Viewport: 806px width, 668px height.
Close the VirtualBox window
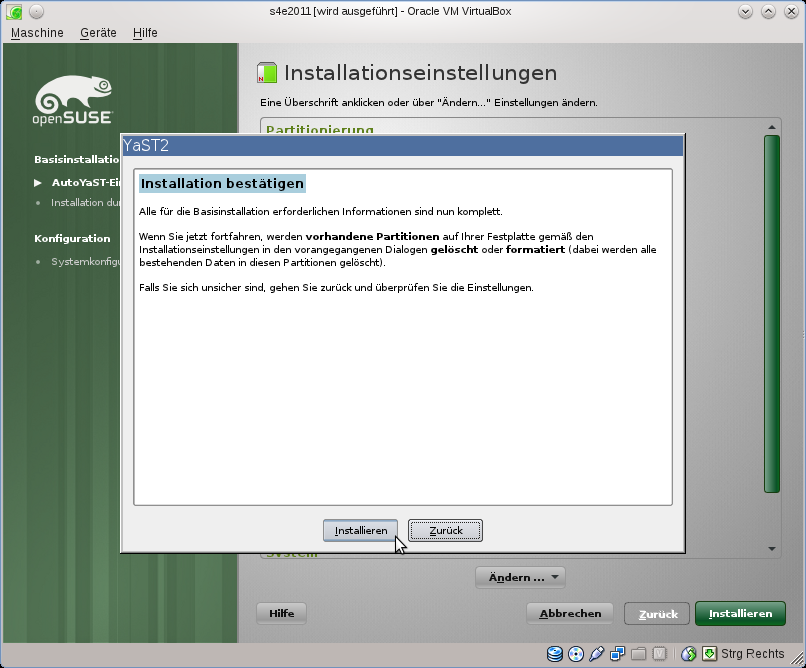(x=792, y=11)
